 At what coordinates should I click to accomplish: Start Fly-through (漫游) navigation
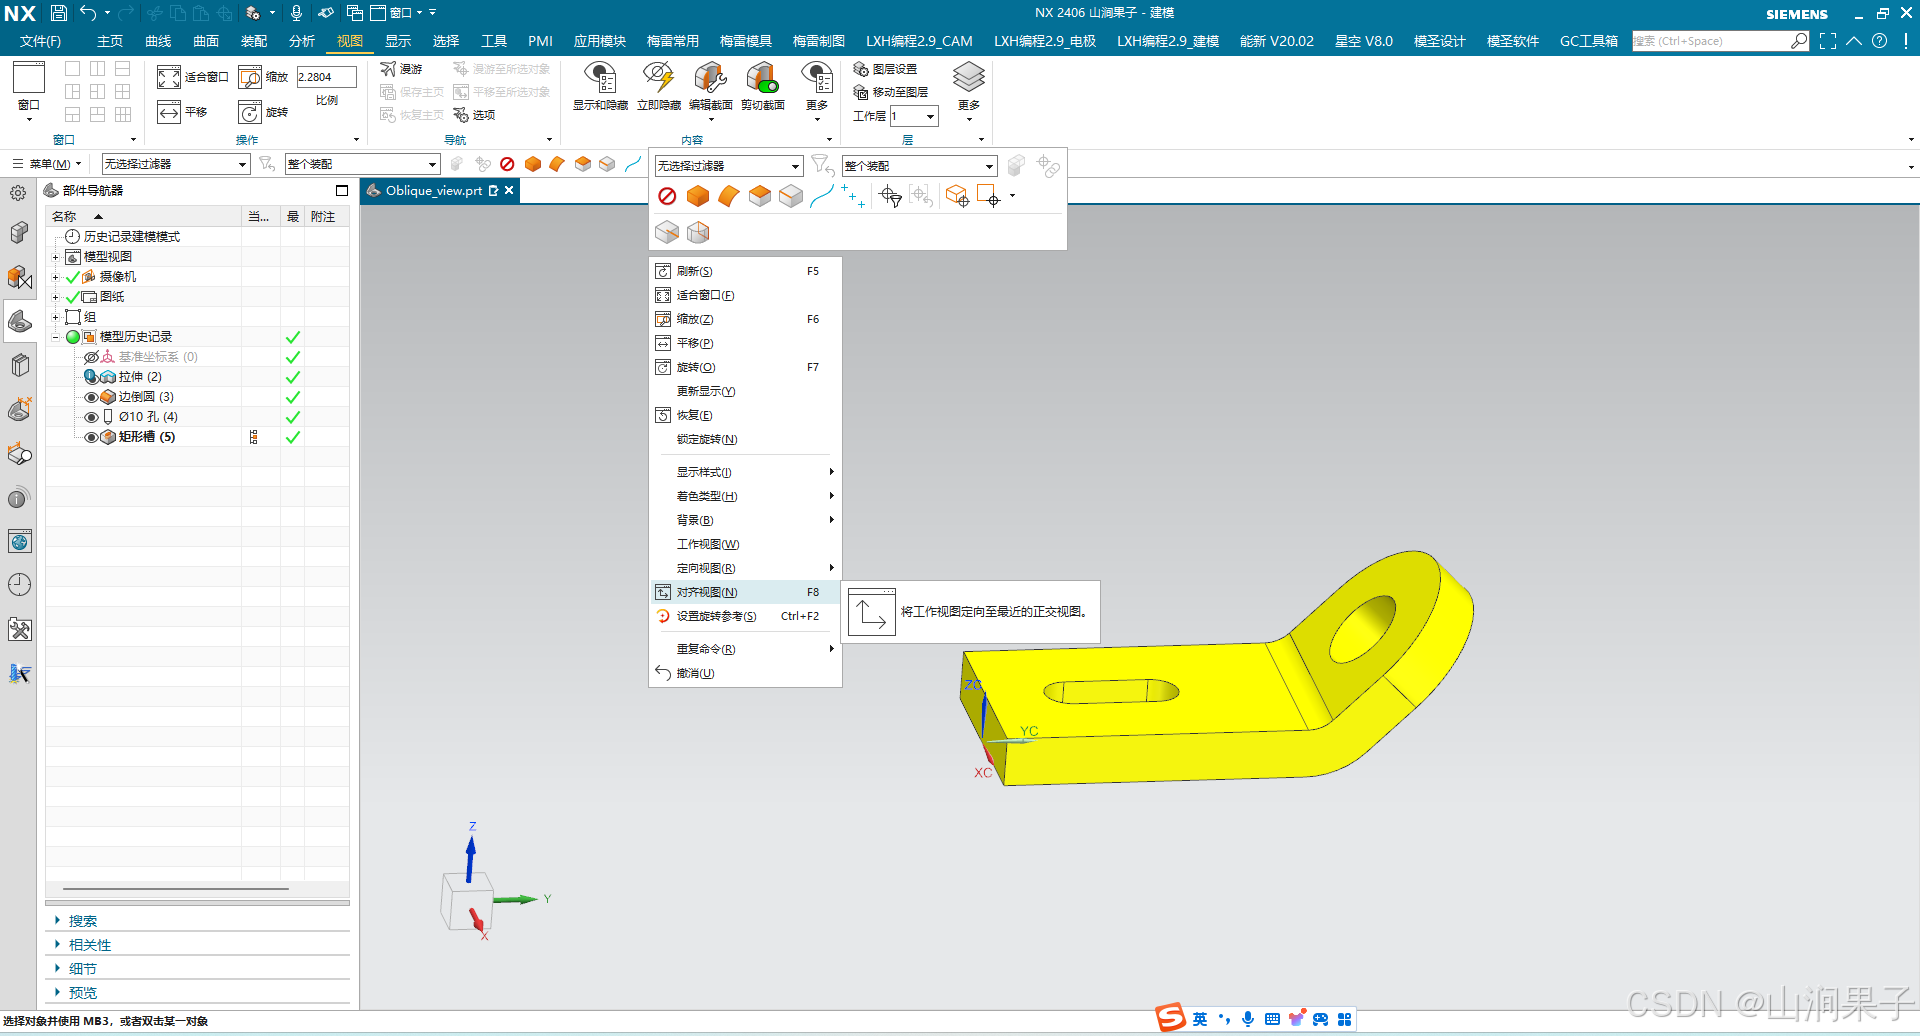coord(402,69)
